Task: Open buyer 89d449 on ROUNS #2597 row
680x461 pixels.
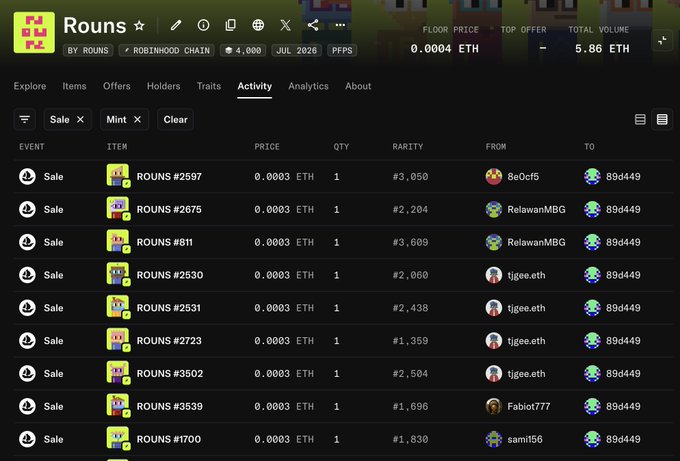Action: click(623, 177)
